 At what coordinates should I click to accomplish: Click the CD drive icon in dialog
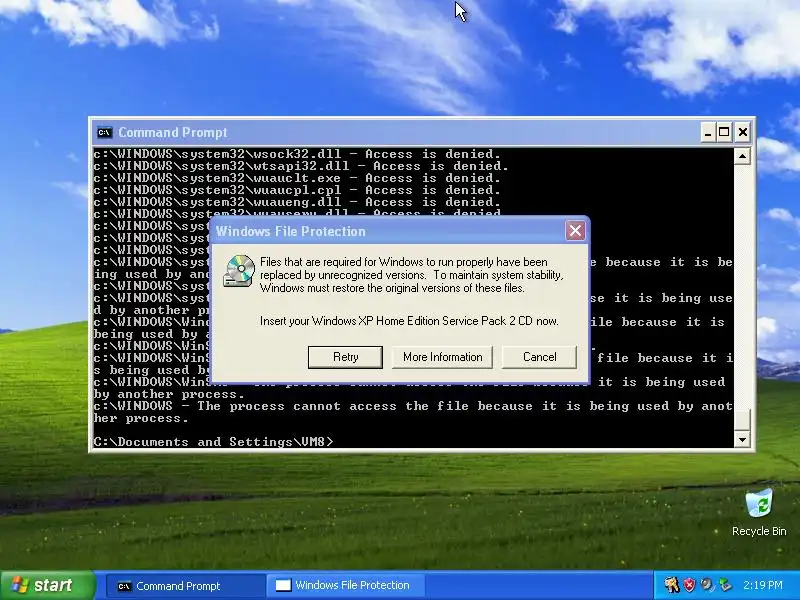coord(239,271)
